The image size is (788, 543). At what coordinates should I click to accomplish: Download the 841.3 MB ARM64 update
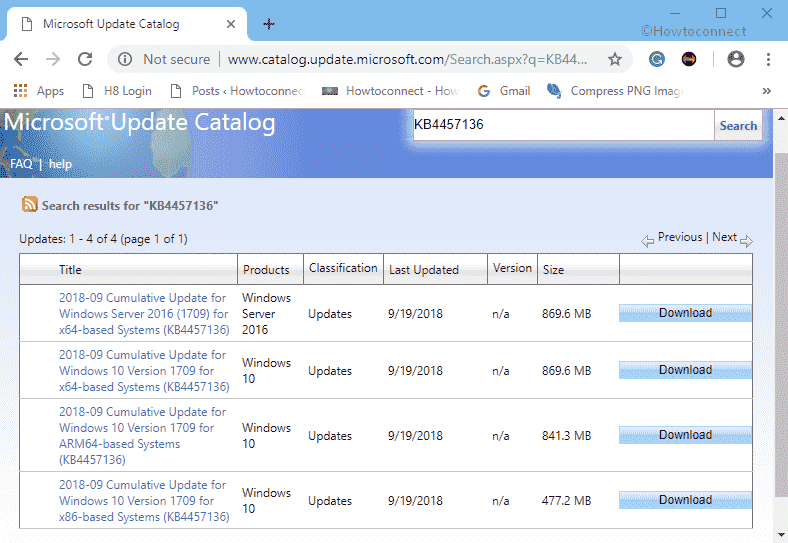coord(685,434)
